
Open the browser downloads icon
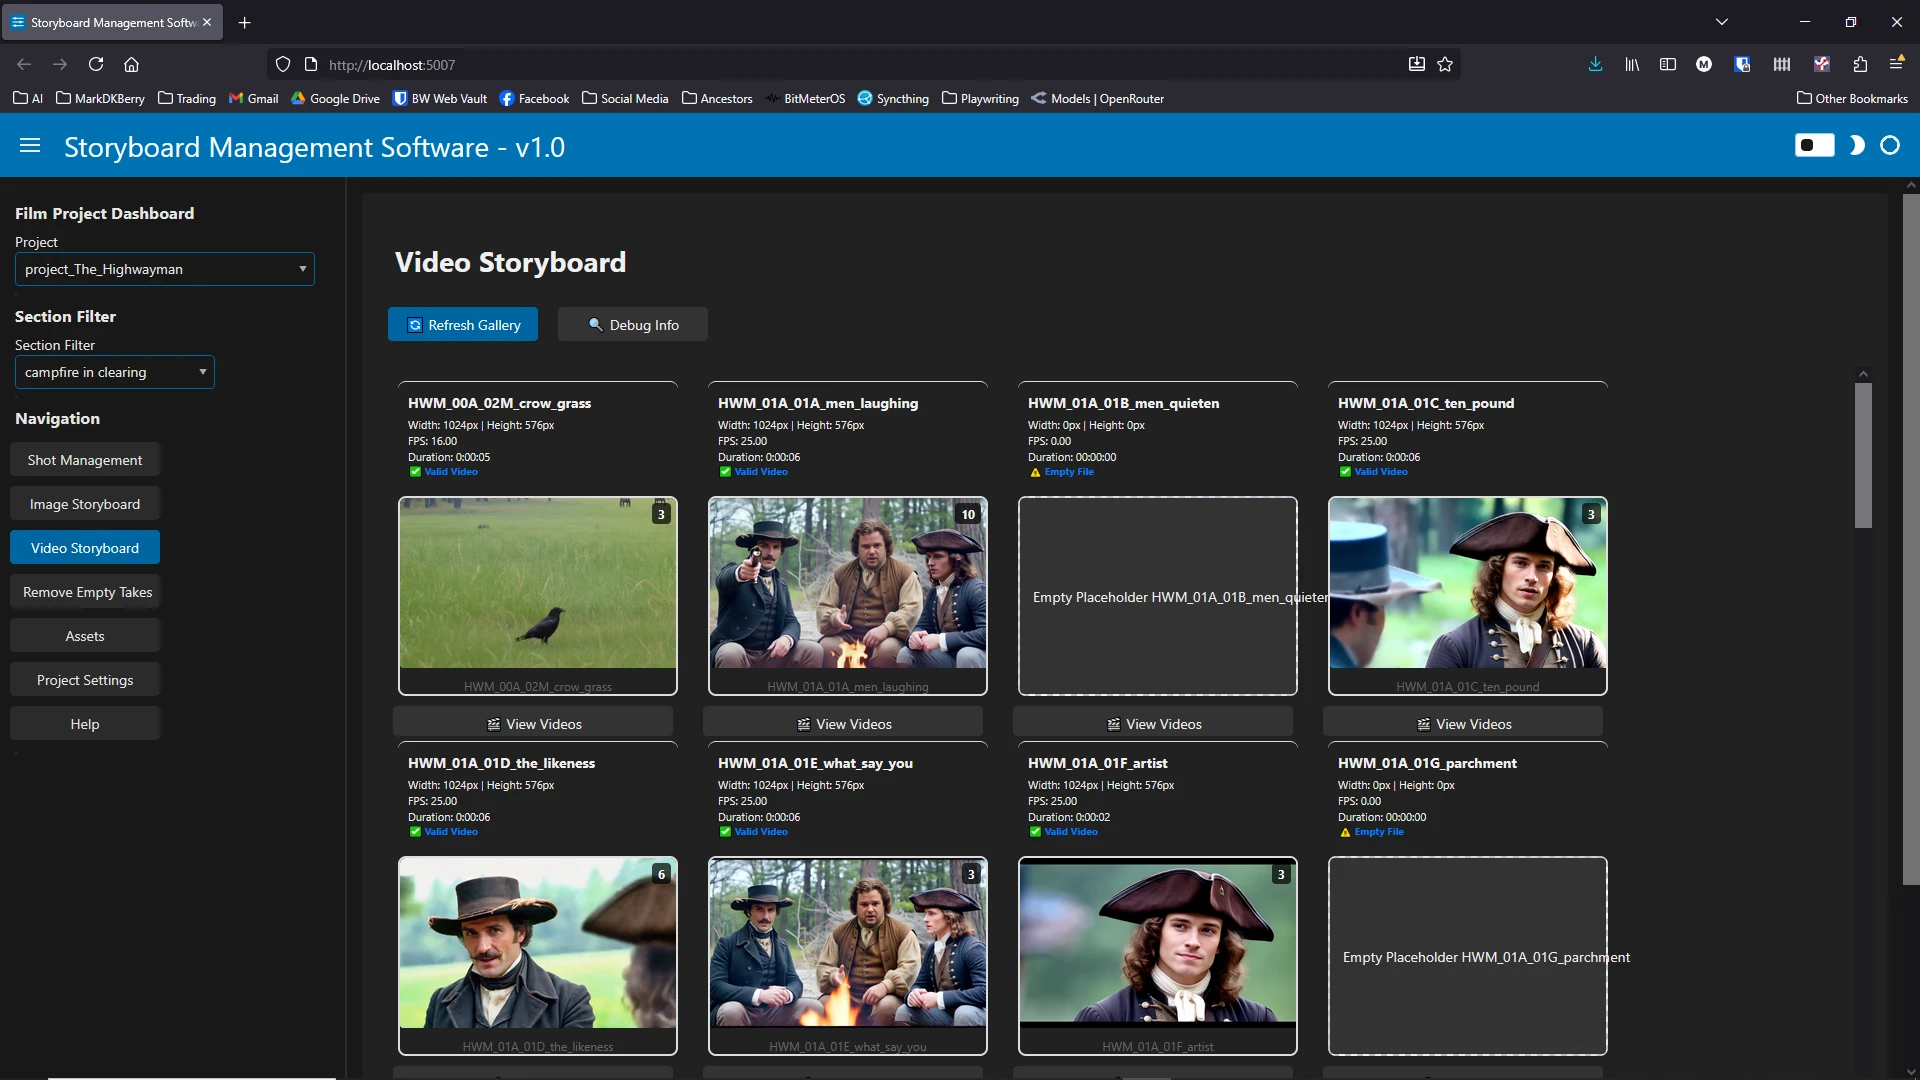tap(1595, 64)
